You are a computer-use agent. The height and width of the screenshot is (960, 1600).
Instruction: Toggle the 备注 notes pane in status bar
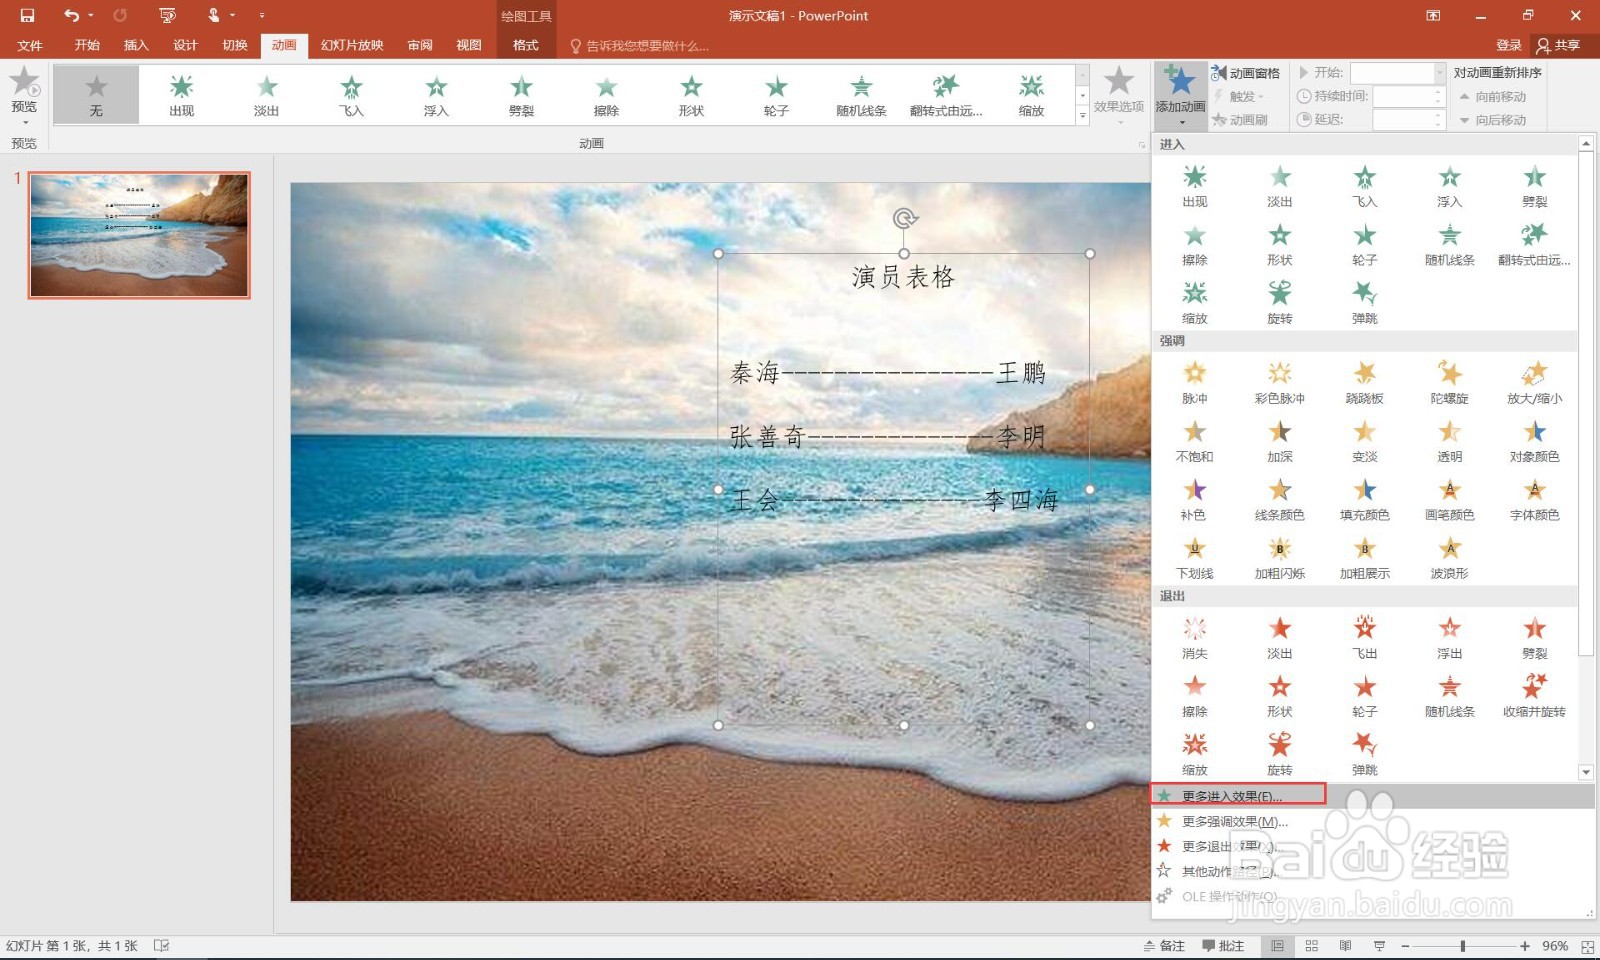click(1164, 946)
